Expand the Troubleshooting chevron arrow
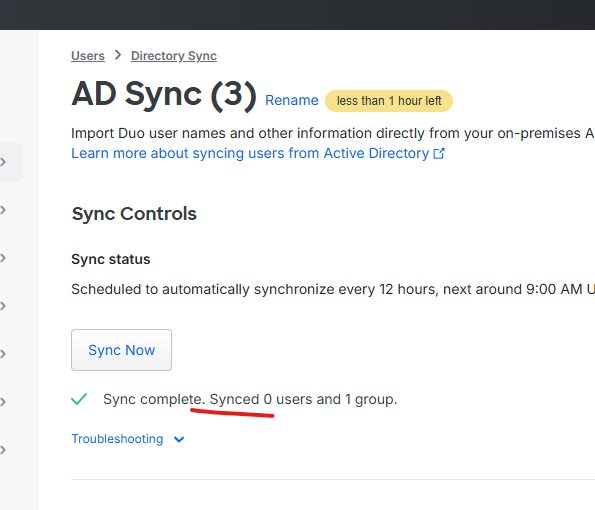 tap(179, 439)
